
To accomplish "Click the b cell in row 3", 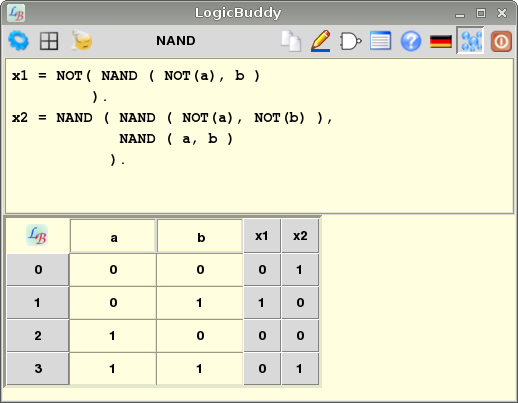I will point(200,368).
